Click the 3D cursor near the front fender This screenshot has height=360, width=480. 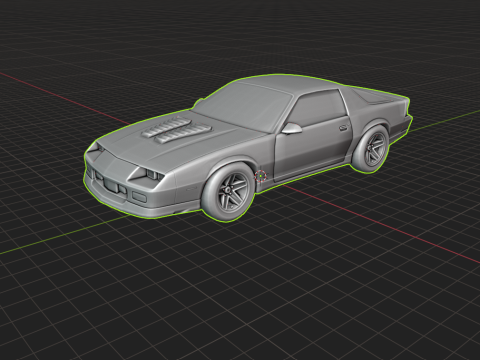(x=260, y=176)
